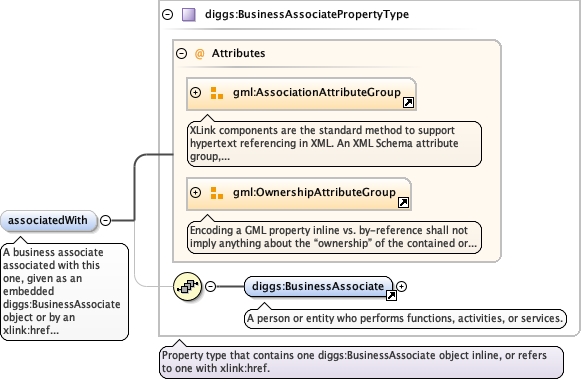The width and height of the screenshot is (582, 382).
Task: Select the gml:AssociationAttributeGroup label
Action: coord(317,92)
